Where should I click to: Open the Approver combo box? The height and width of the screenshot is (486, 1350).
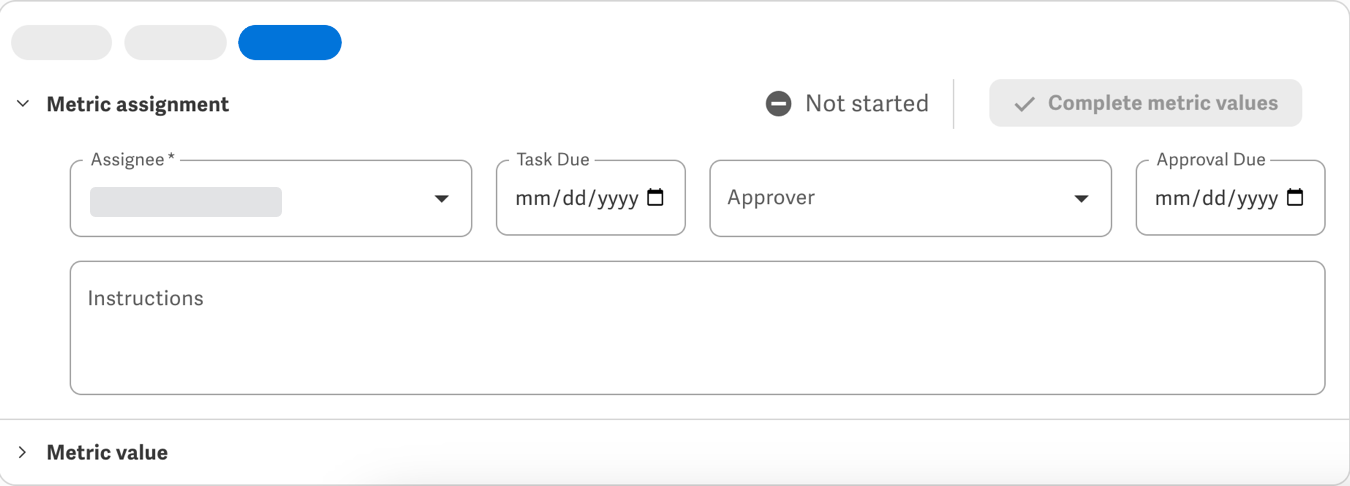tap(910, 198)
